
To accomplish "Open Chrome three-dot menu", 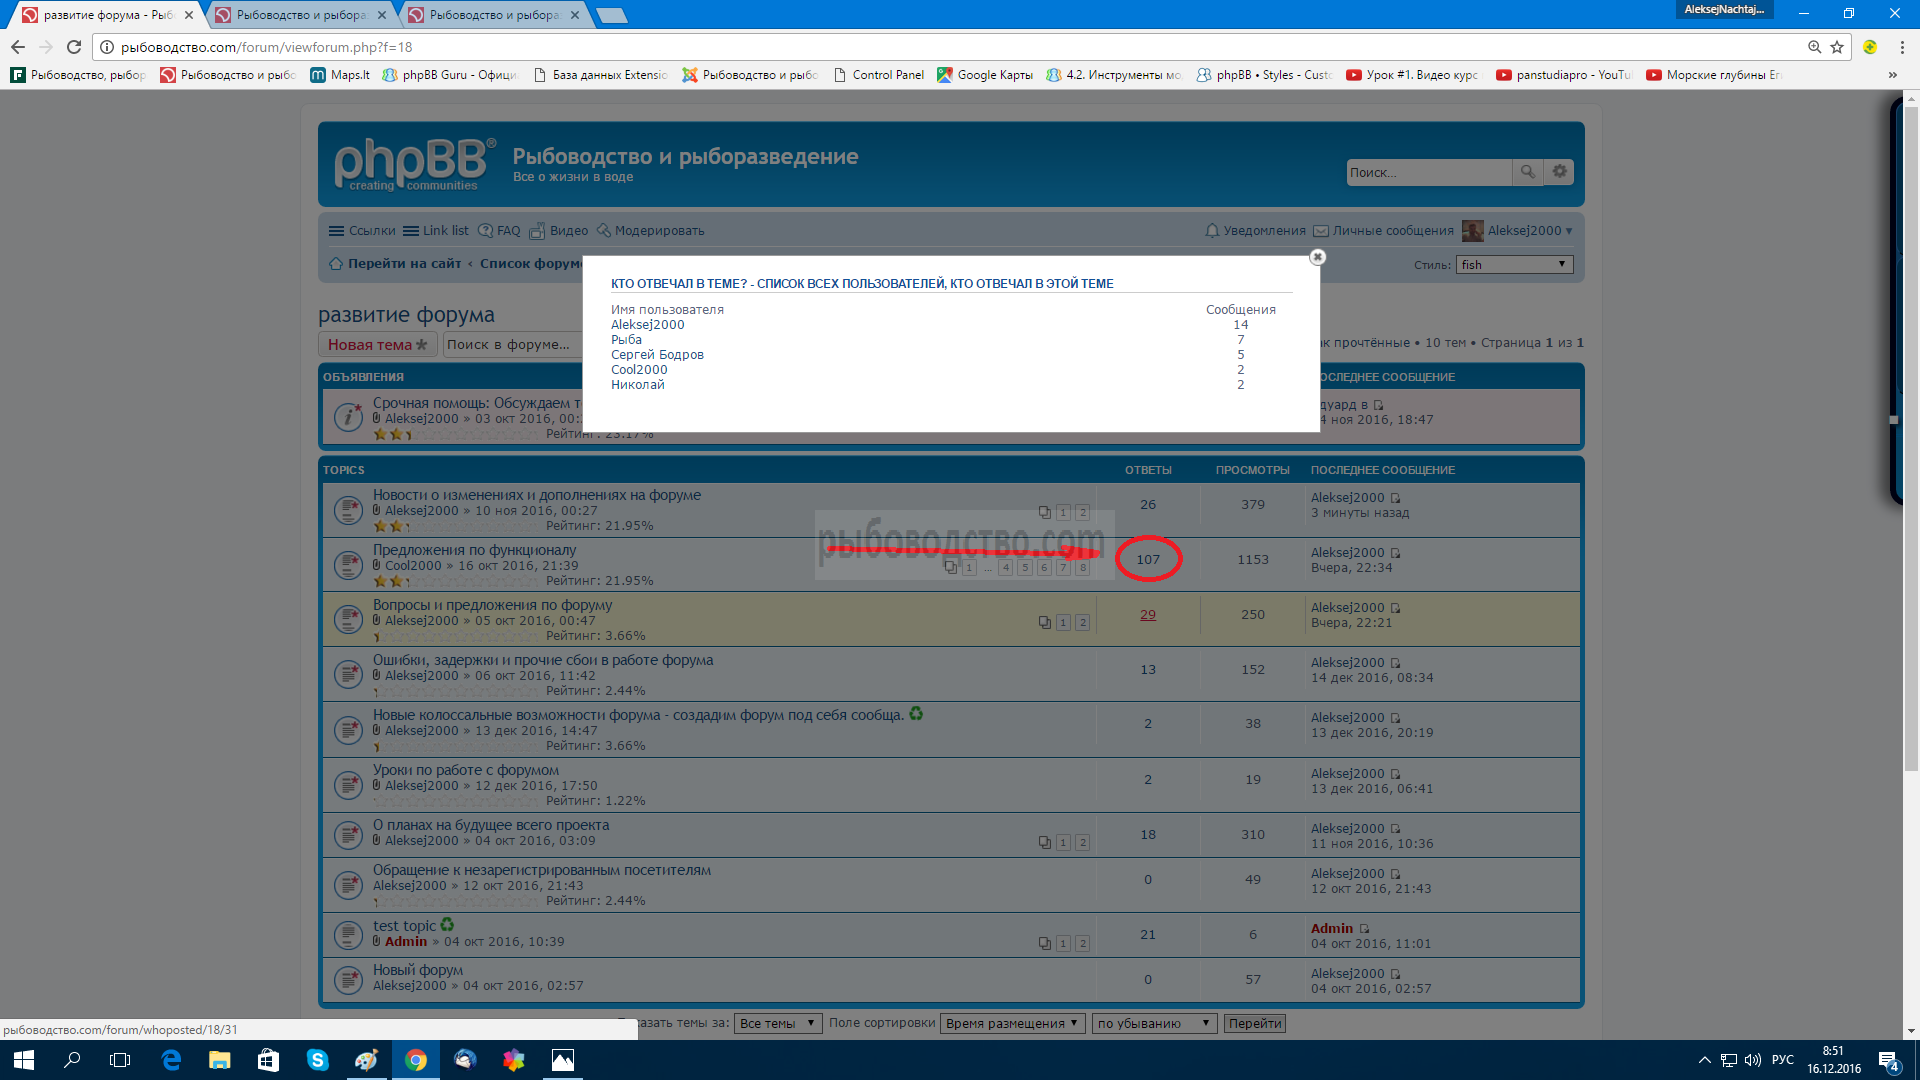I will [x=1902, y=47].
